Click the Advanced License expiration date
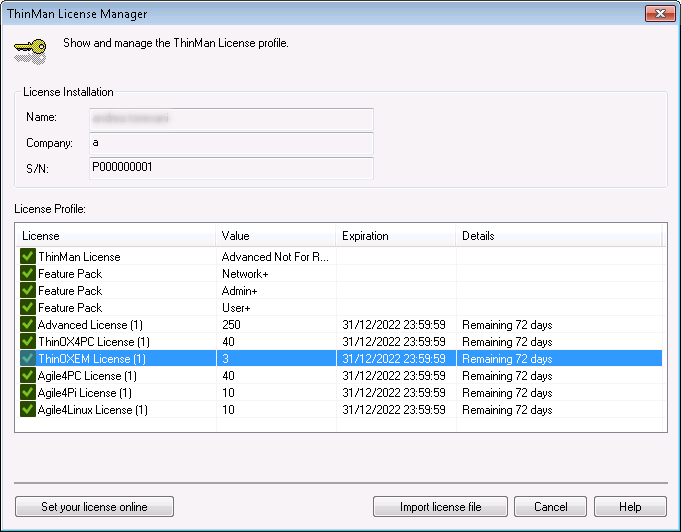Image resolution: width=681 pixels, height=532 pixels. [394, 325]
